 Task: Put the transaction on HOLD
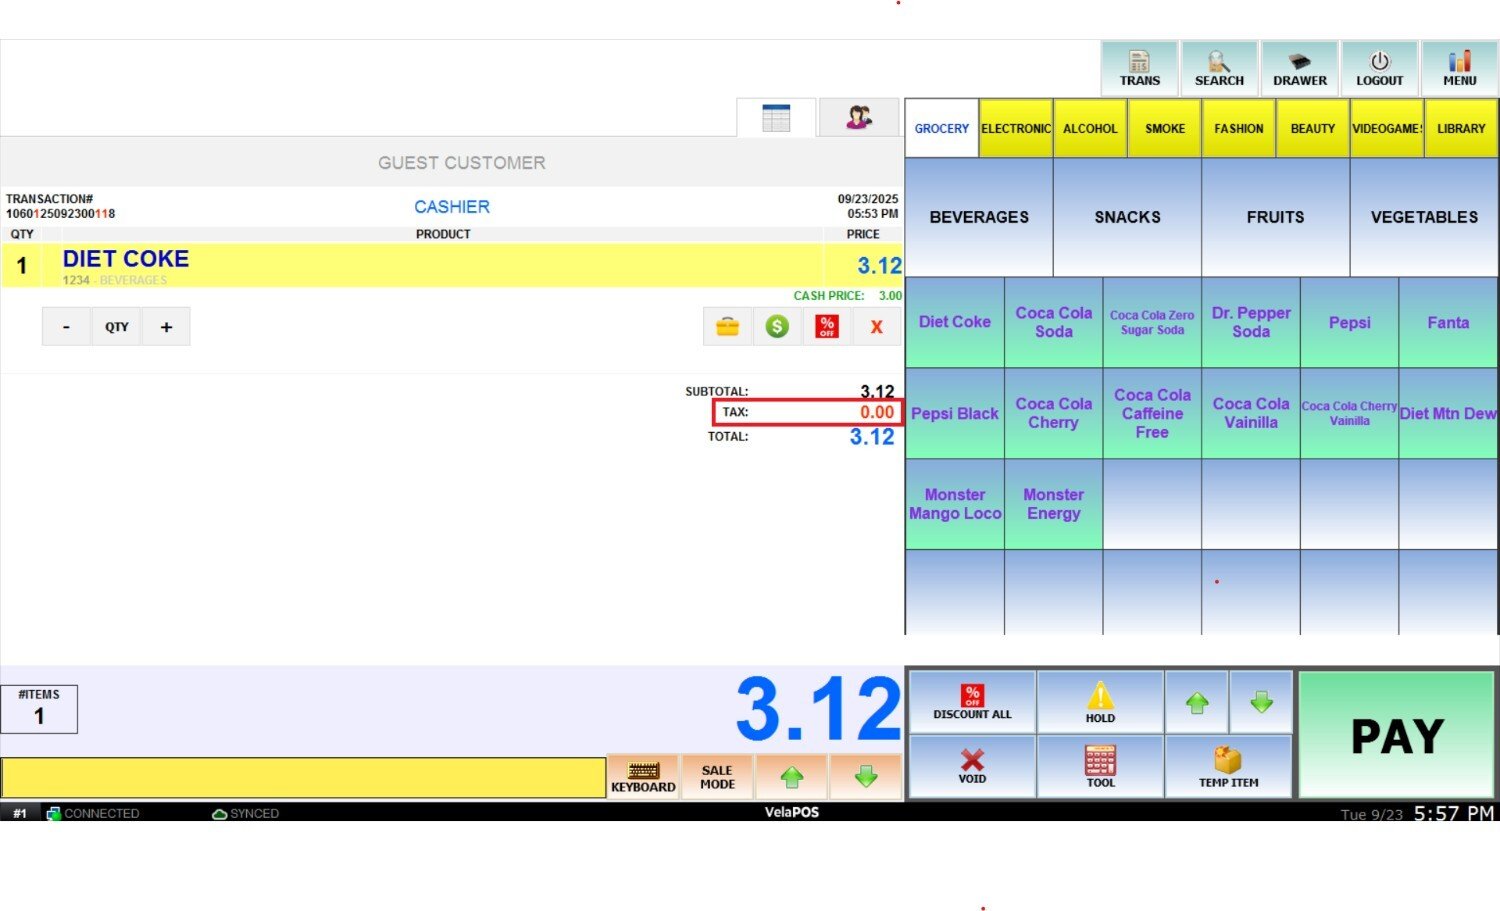(x=1100, y=702)
